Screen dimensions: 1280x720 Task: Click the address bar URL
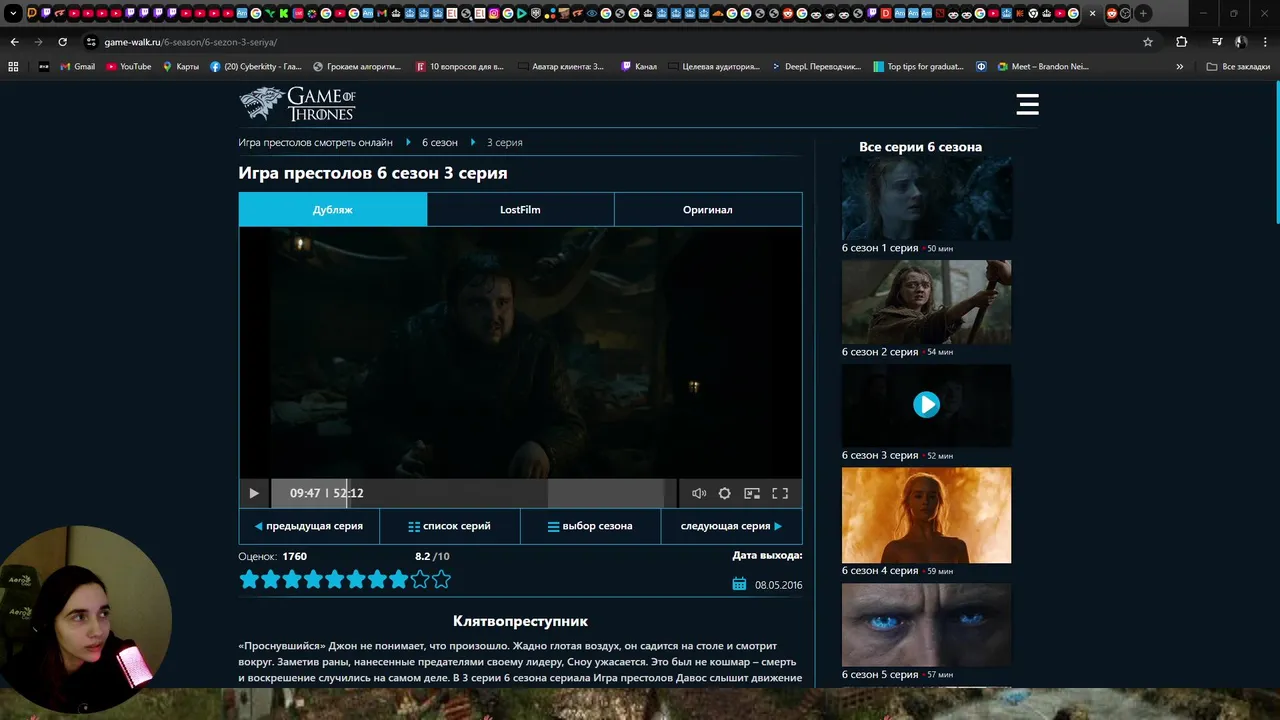[191, 42]
